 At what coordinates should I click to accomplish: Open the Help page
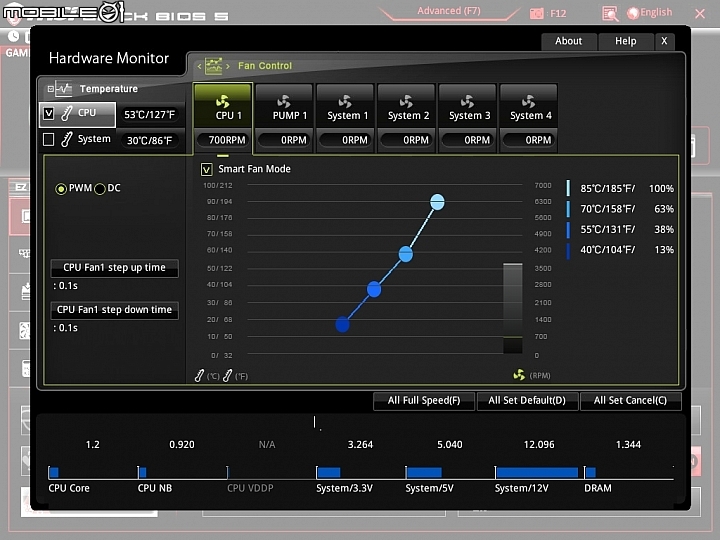(x=625, y=41)
